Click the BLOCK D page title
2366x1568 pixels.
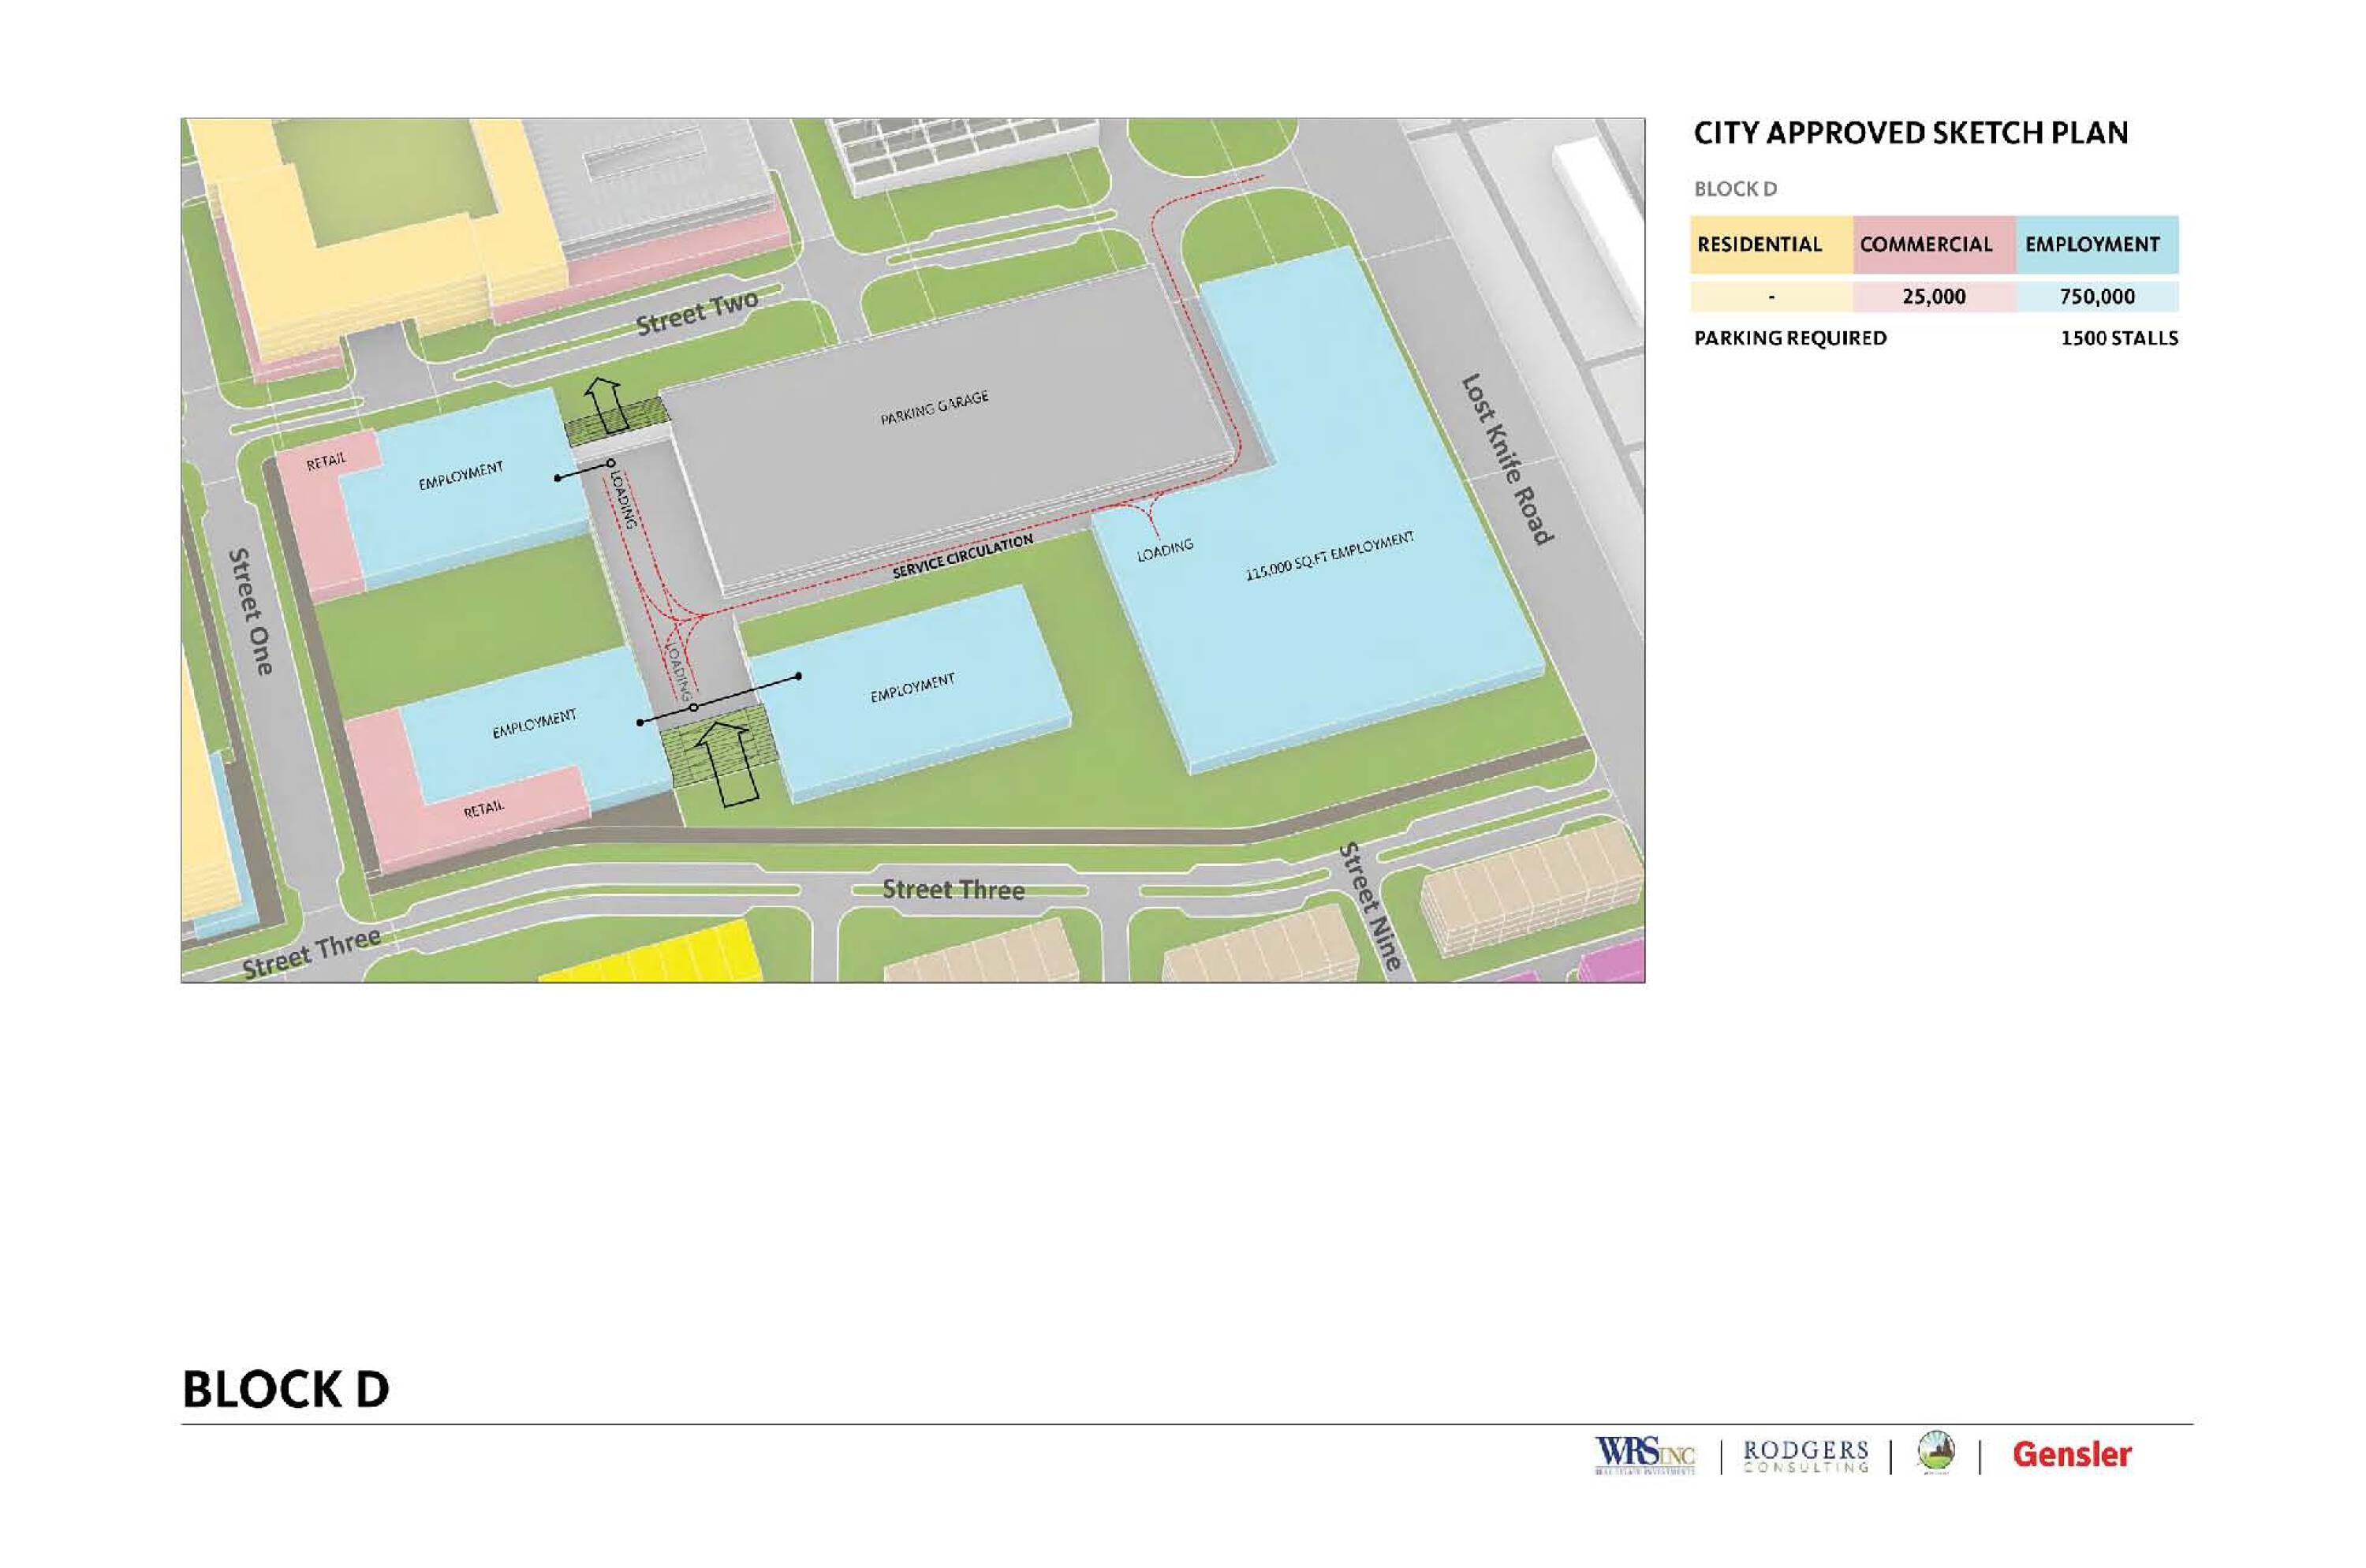(x=286, y=1389)
